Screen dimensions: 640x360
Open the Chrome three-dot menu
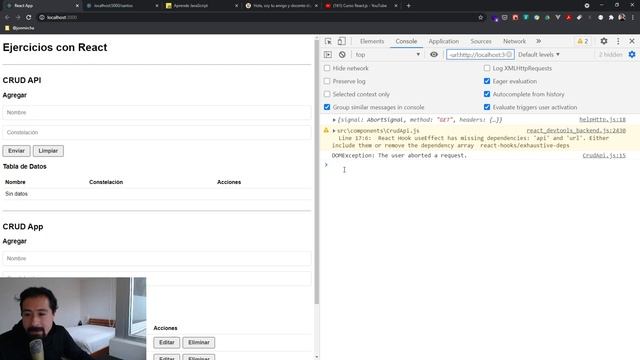pyautogui.click(x=633, y=18)
